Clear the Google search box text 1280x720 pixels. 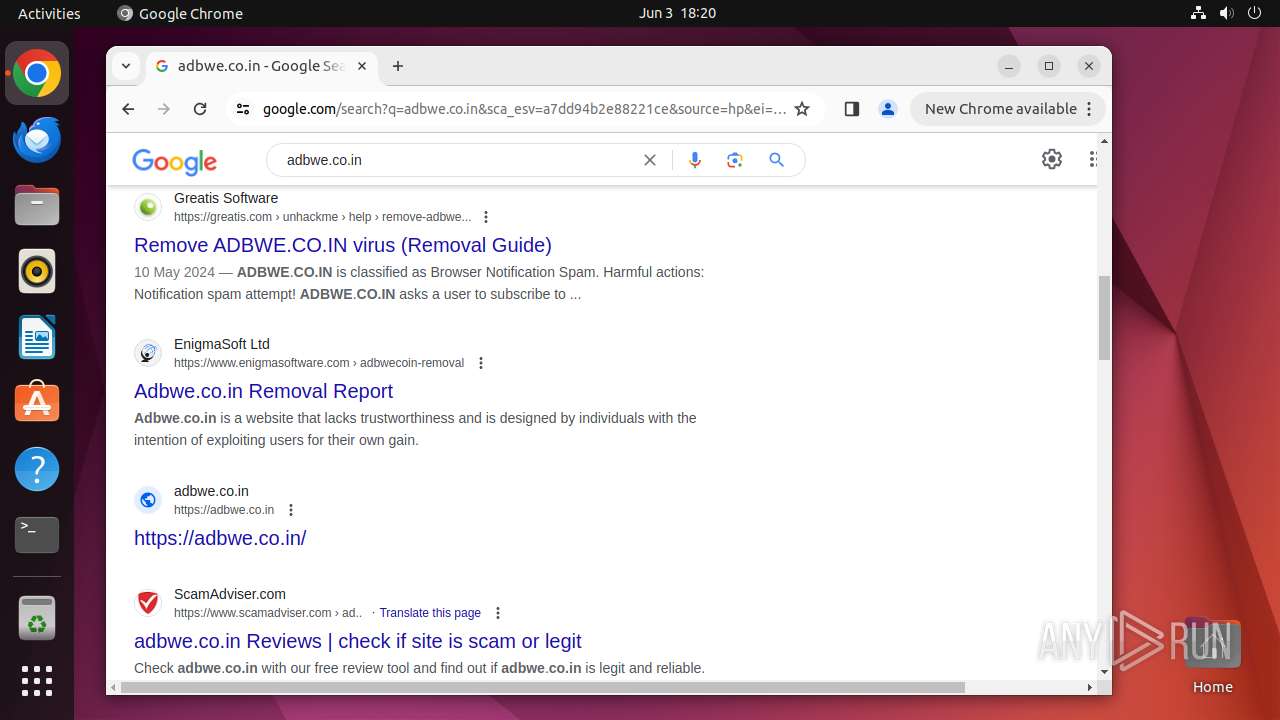click(x=650, y=160)
